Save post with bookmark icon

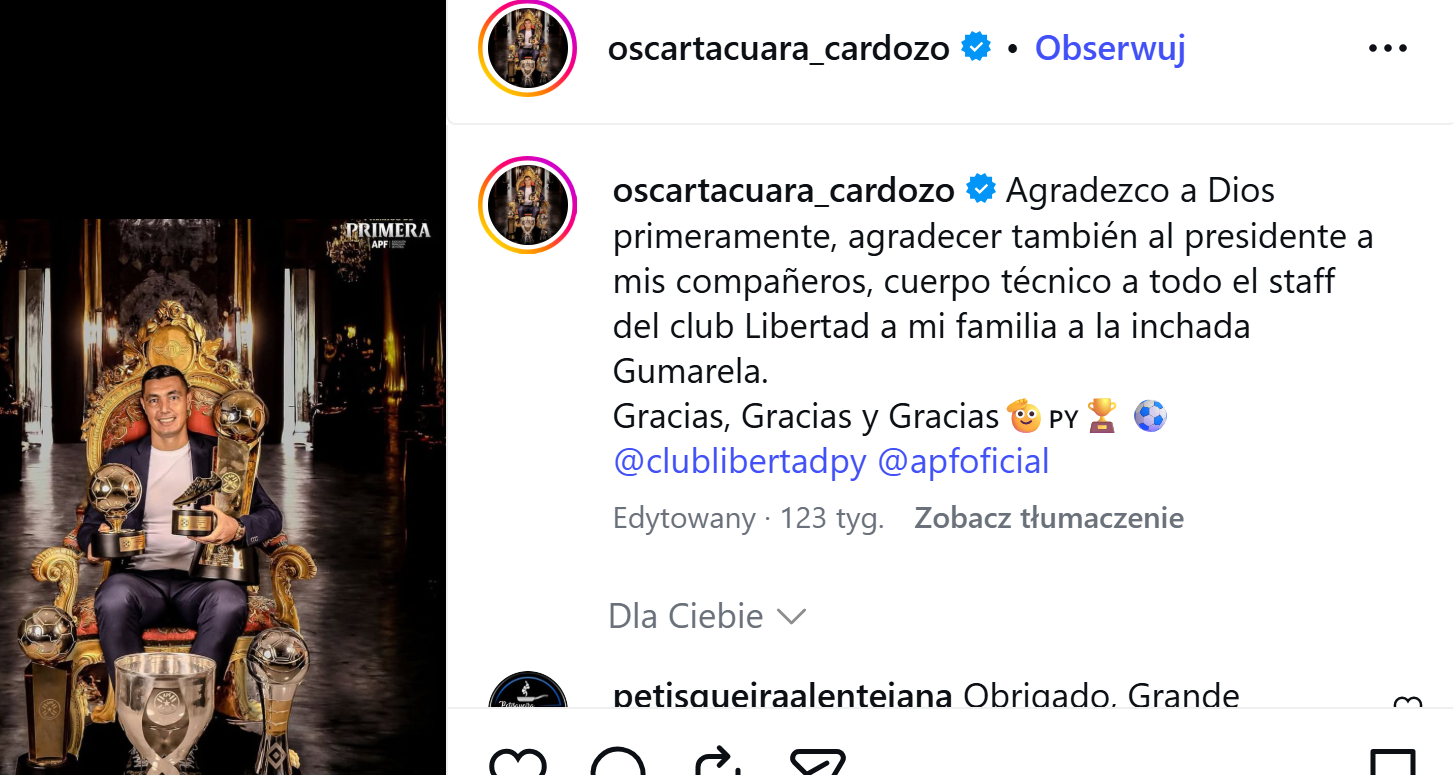click(1392, 762)
